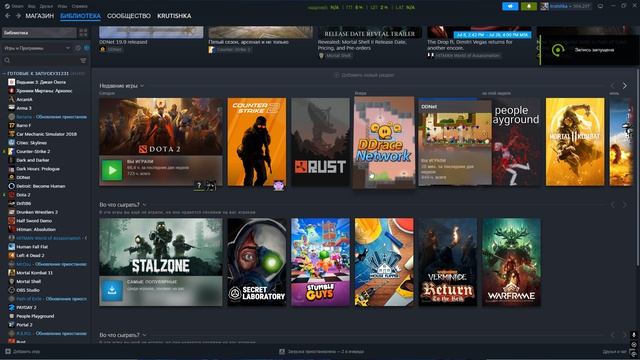This screenshot has height=360, width=640.
Task: Open the blue announcements megaphone button
Action: click(x=510, y=6)
